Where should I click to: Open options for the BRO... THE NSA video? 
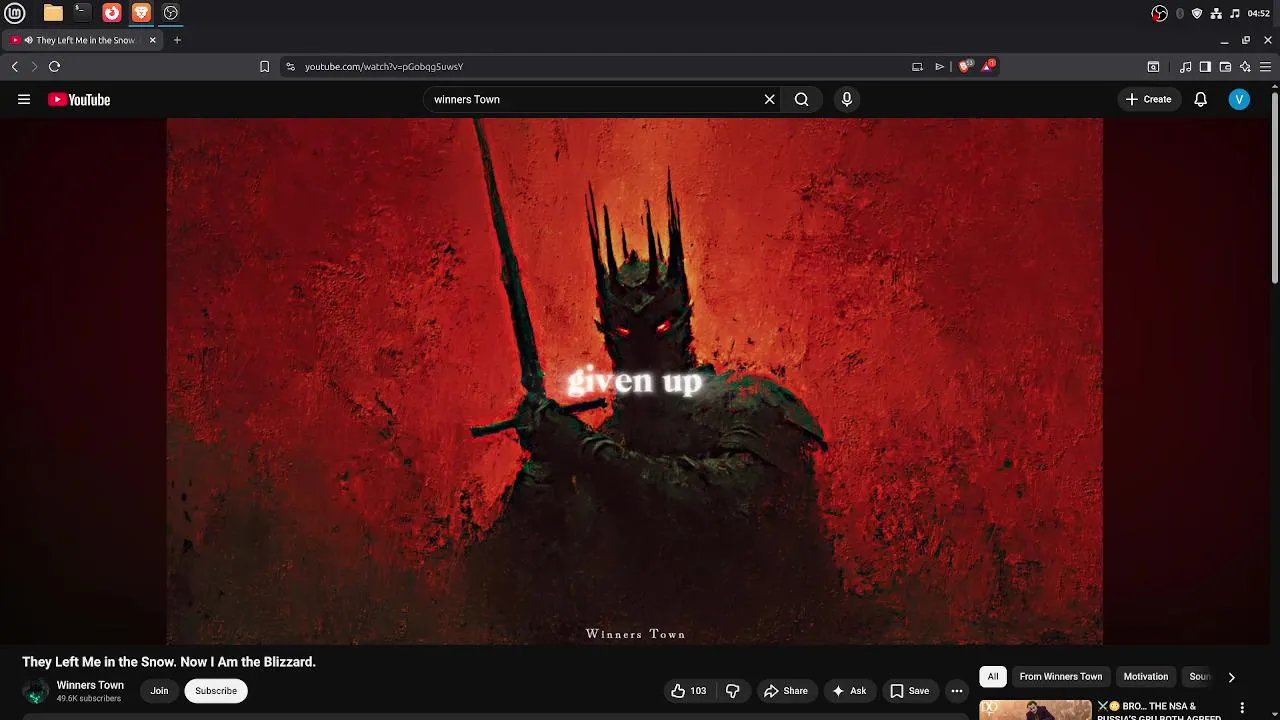point(1242,708)
